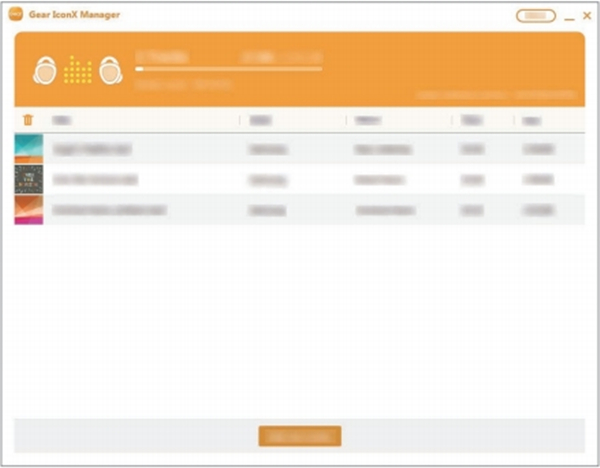Sort tracks by the Time column header

[470, 120]
